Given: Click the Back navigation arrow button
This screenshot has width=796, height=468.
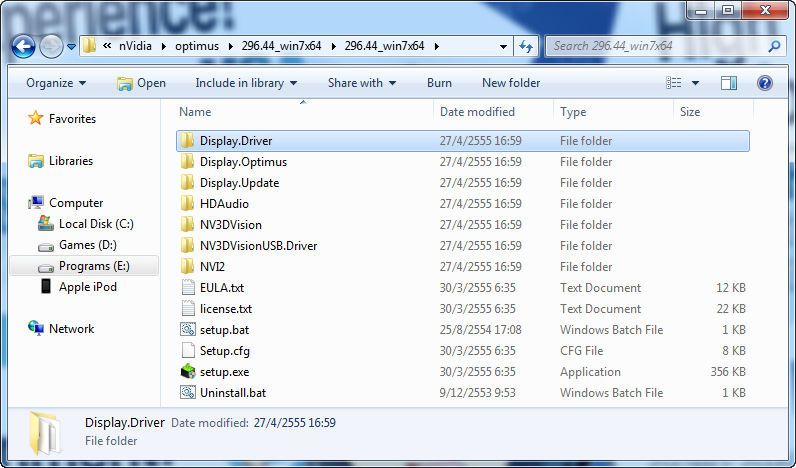Looking at the screenshot, I should click(24, 46).
